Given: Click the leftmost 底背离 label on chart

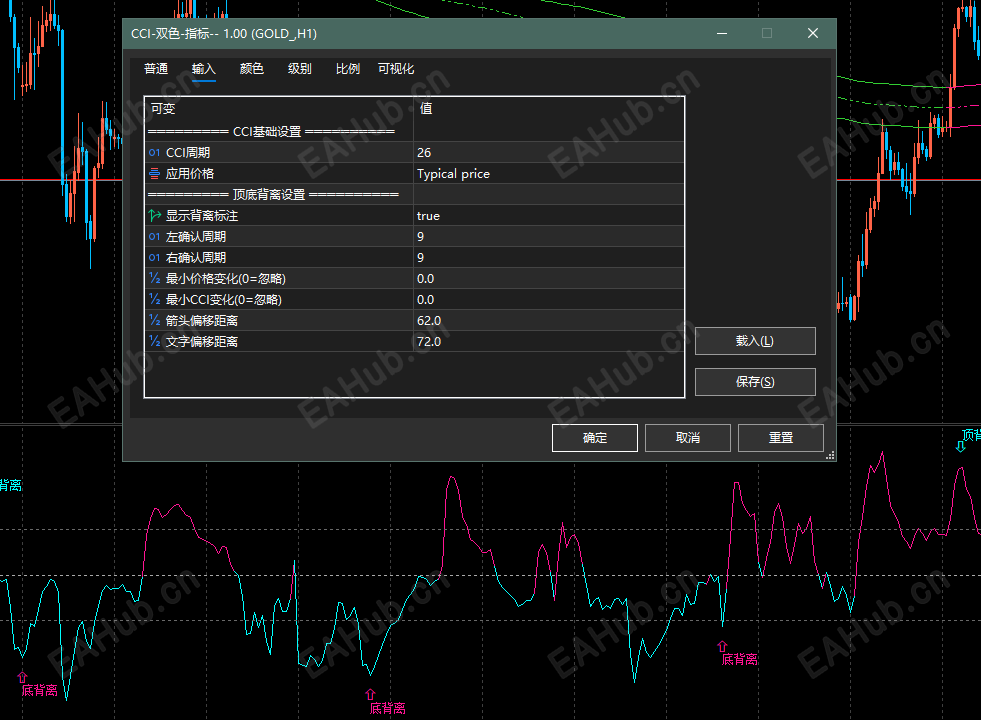Looking at the screenshot, I should click(39, 690).
